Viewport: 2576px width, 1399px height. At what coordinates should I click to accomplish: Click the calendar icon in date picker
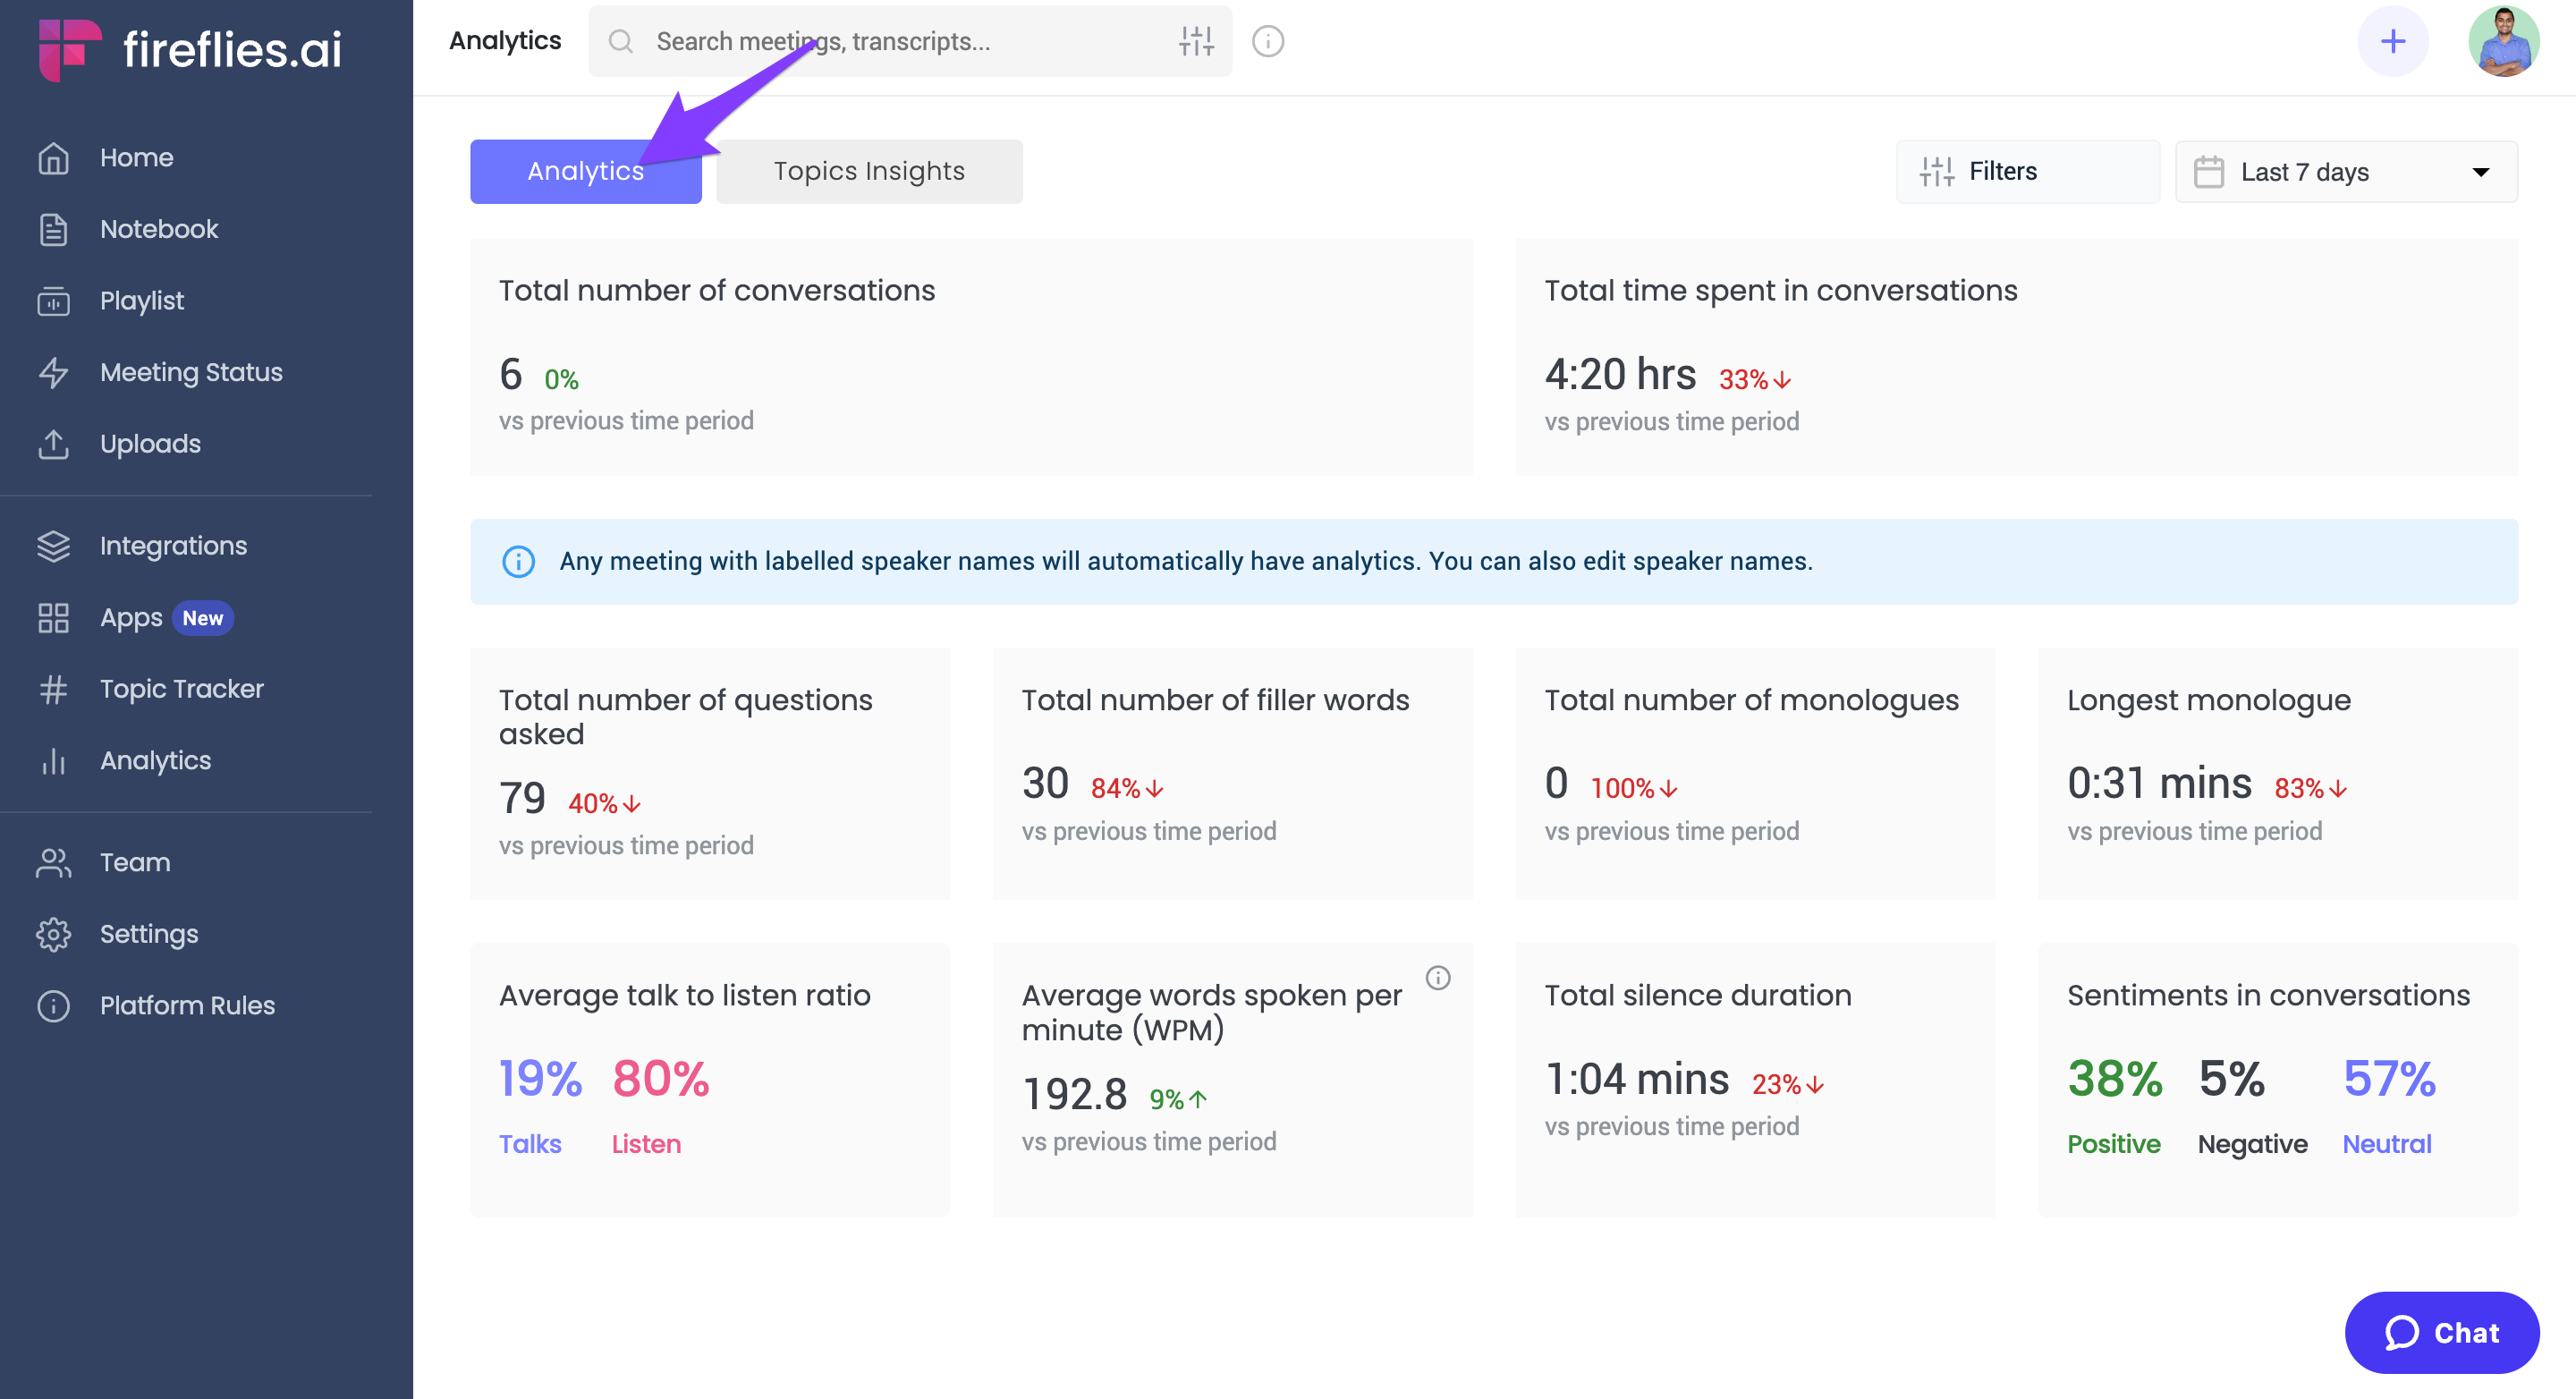2209,172
